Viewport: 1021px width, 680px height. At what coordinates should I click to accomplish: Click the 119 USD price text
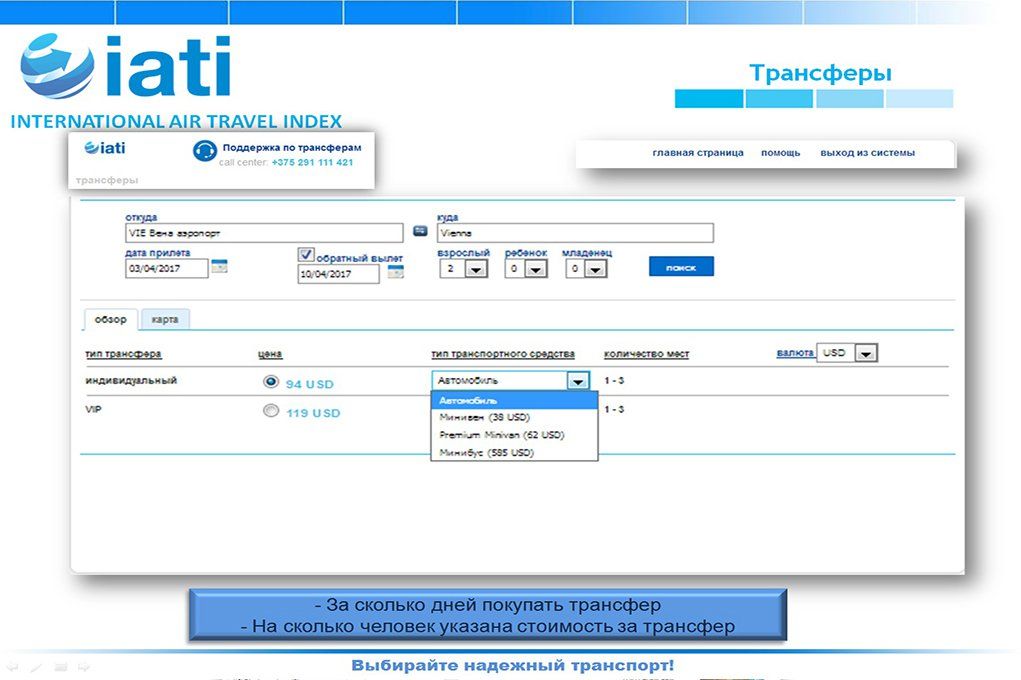[313, 413]
